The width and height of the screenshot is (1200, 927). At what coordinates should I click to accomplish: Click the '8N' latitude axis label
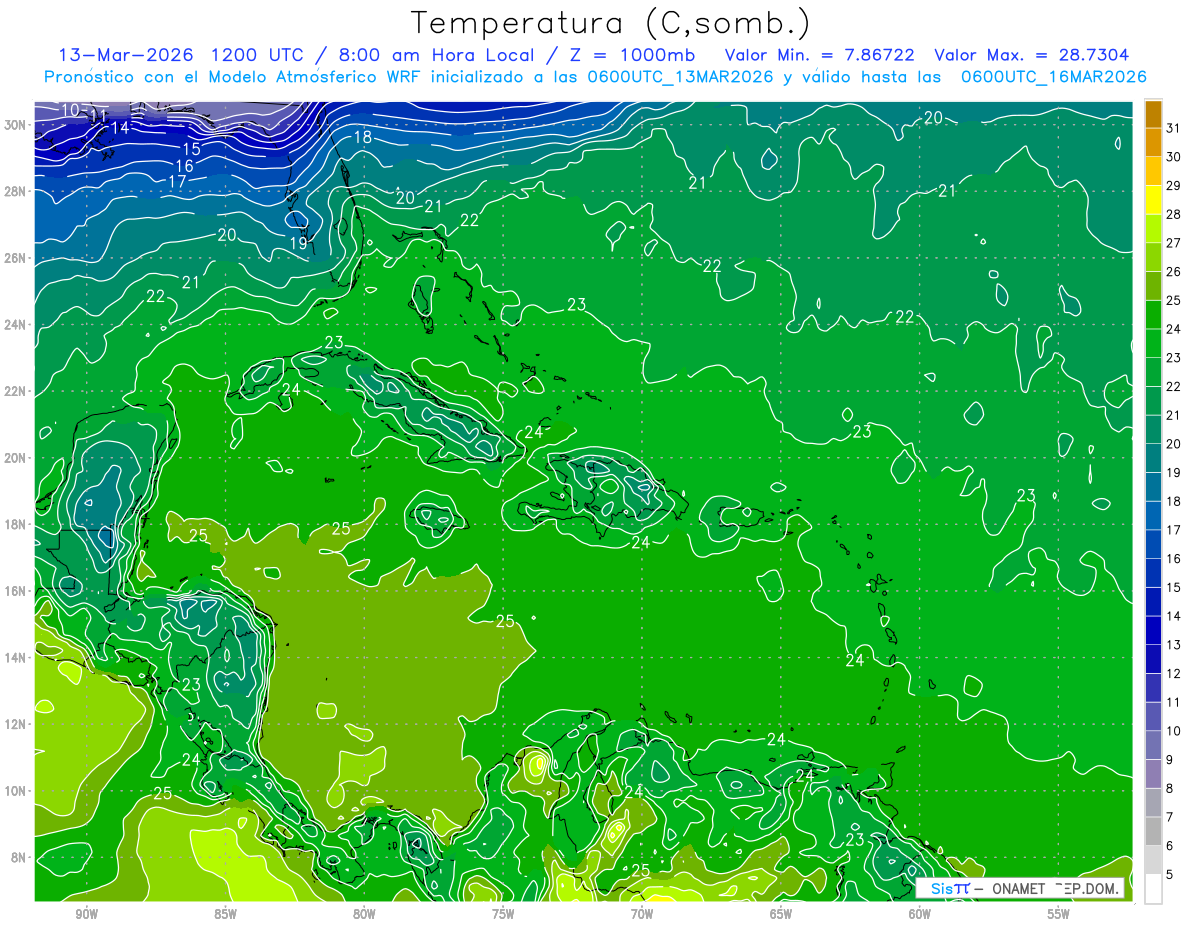tap(19, 857)
